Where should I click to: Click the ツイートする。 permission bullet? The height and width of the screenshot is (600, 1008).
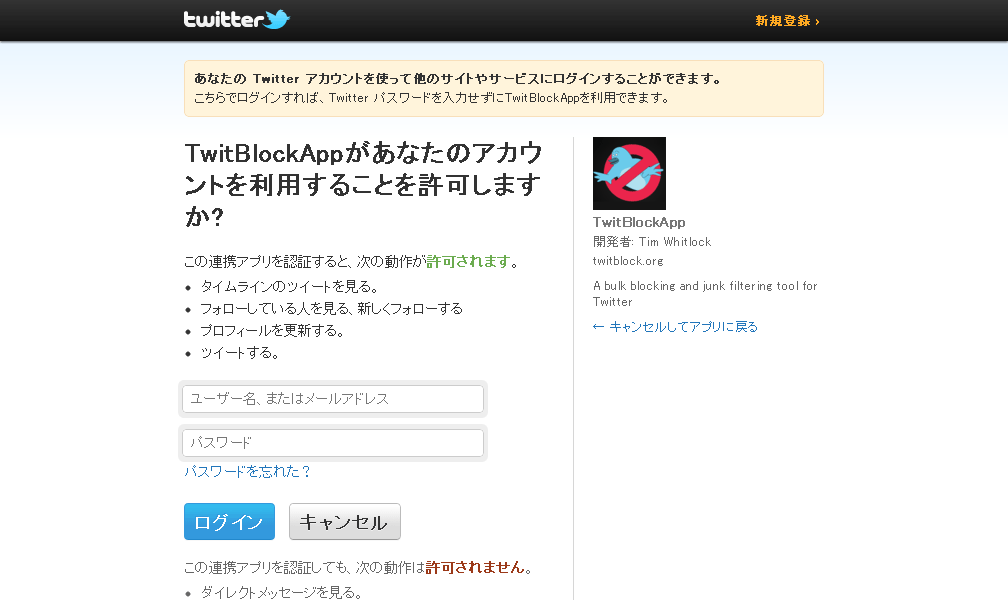[240, 352]
